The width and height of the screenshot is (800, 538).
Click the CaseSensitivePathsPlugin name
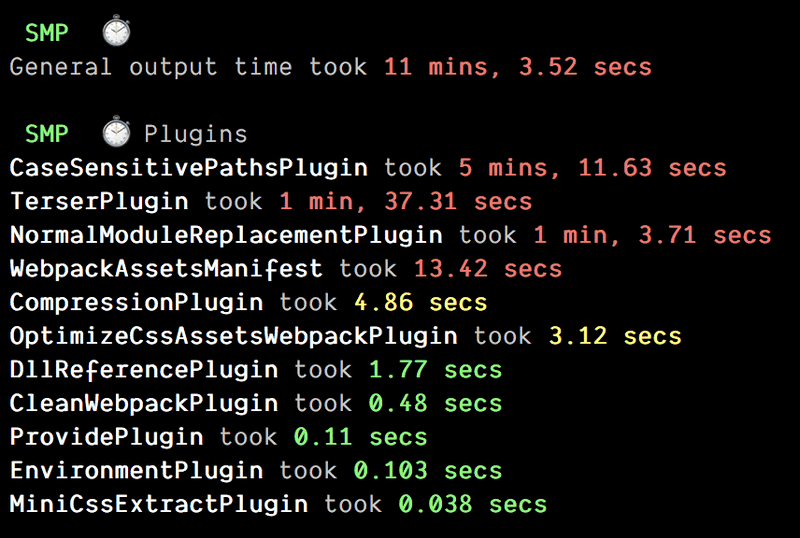click(x=189, y=168)
